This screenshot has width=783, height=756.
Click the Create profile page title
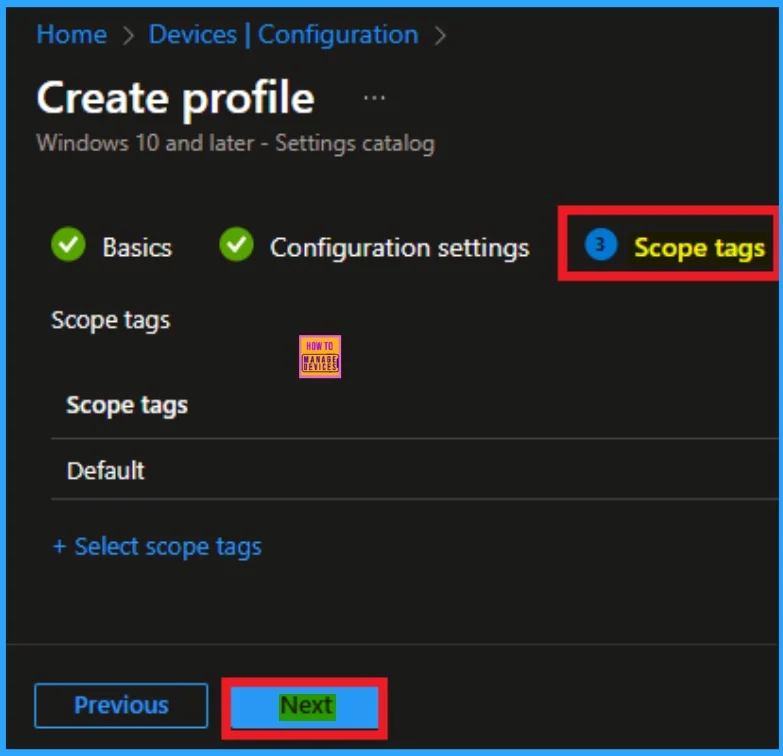tap(176, 98)
